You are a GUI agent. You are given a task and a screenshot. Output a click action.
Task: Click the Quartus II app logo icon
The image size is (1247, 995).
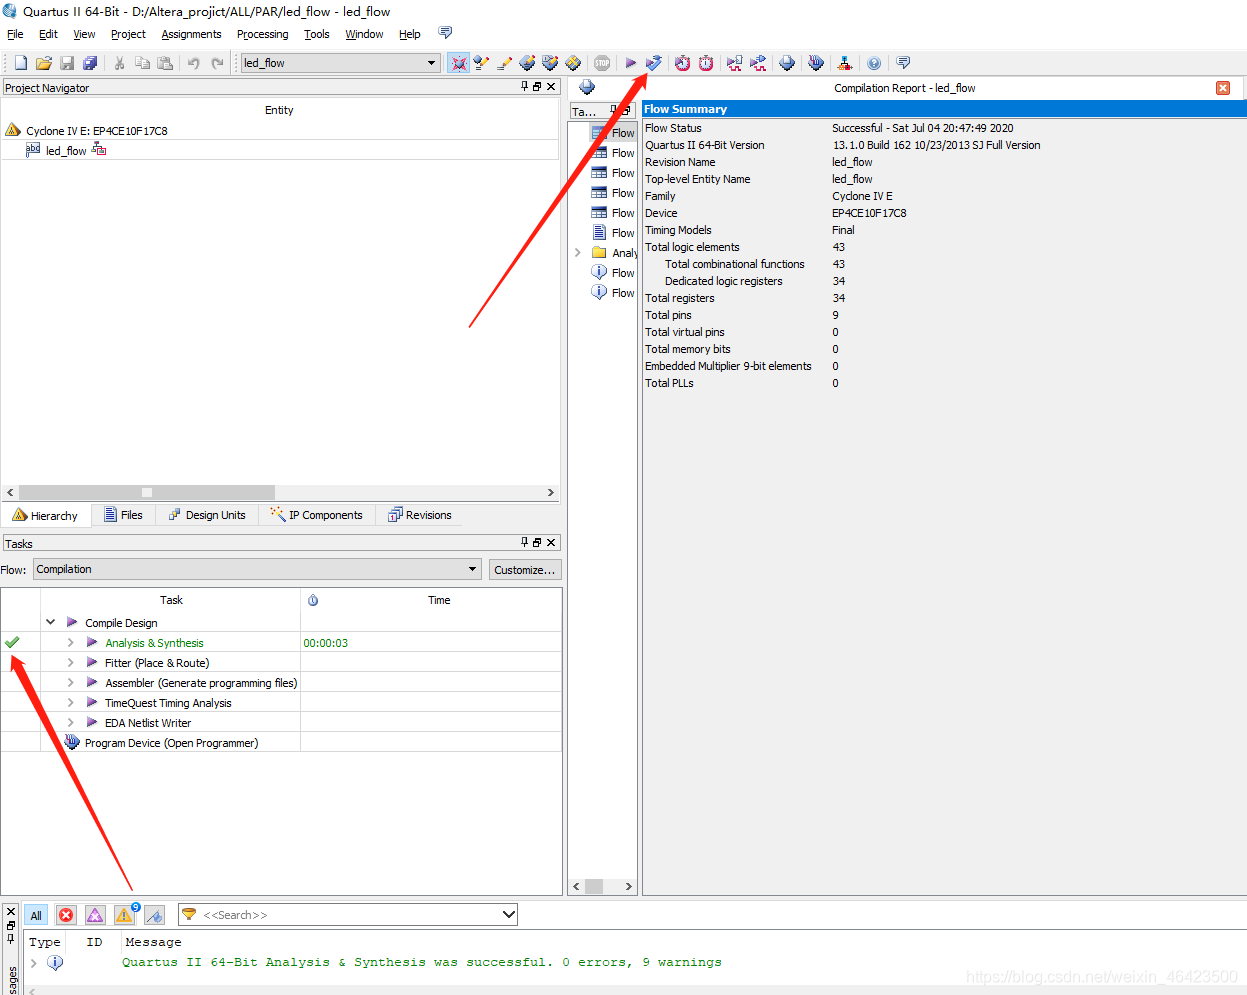[10, 11]
